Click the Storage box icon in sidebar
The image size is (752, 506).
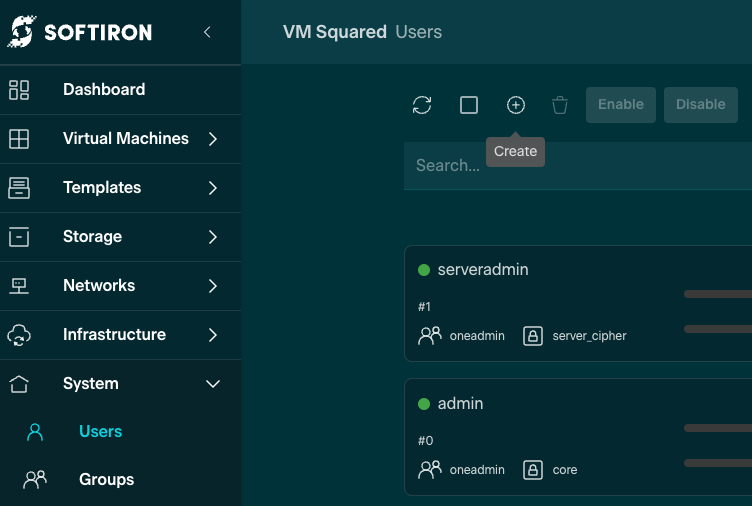[x=19, y=237]
